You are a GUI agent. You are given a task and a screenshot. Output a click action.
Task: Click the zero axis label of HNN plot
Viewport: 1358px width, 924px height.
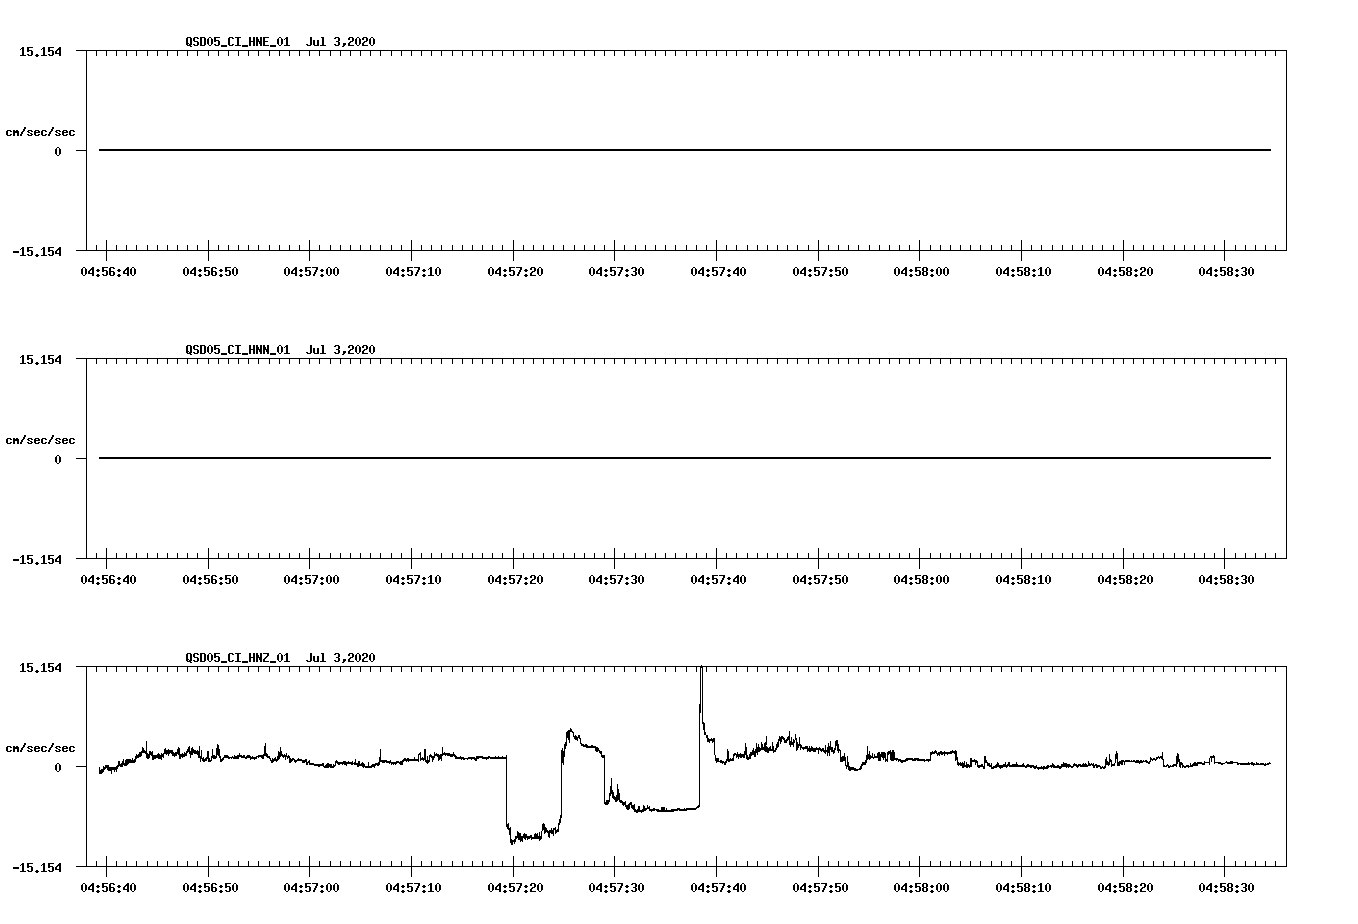(58, 459)
